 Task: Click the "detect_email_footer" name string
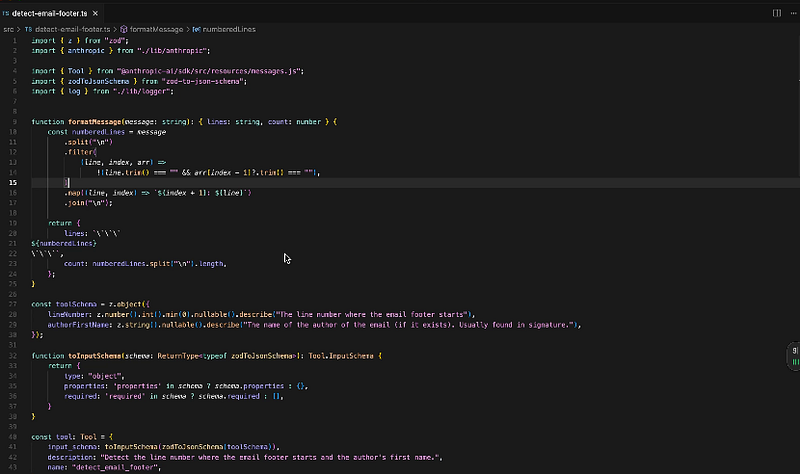115,467
